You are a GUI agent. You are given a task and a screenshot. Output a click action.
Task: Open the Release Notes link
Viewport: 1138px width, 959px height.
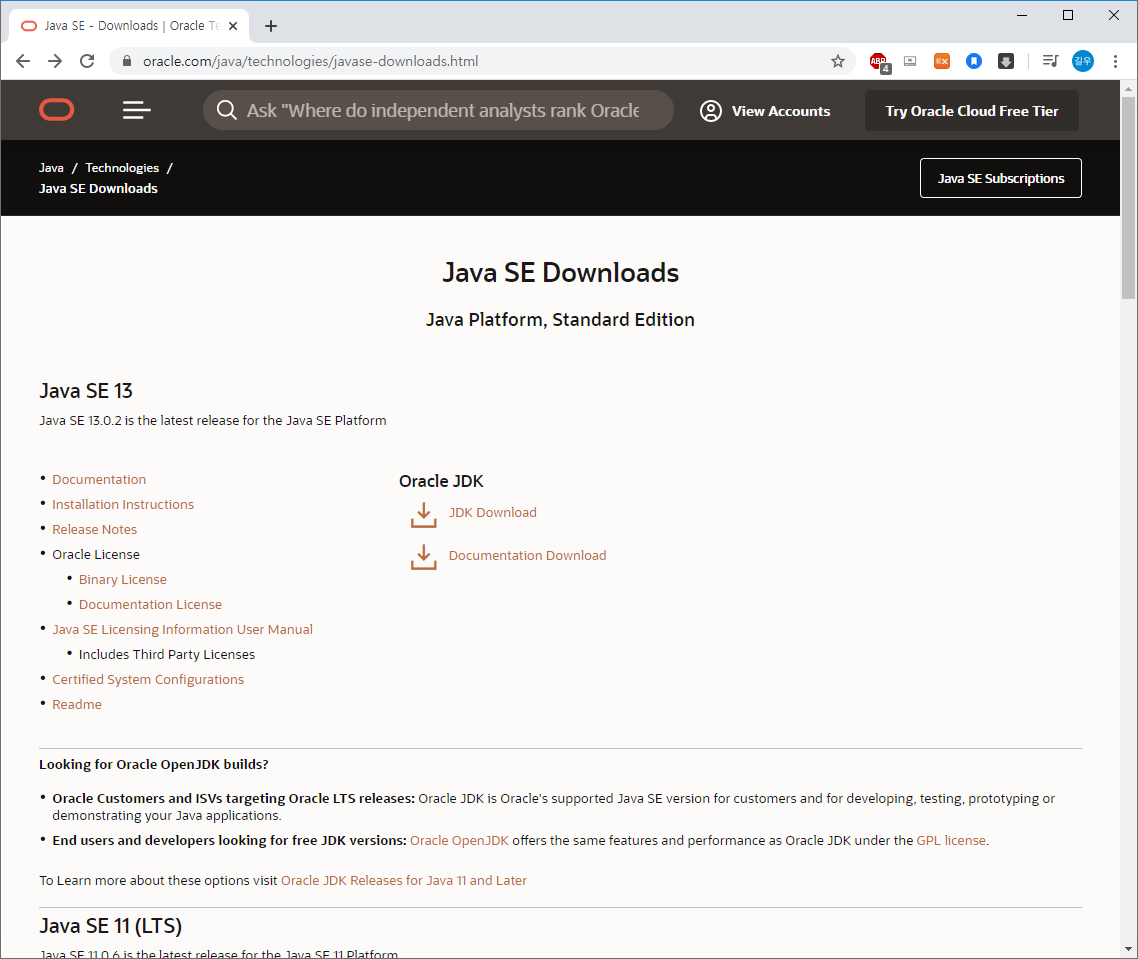pos(94,529)
